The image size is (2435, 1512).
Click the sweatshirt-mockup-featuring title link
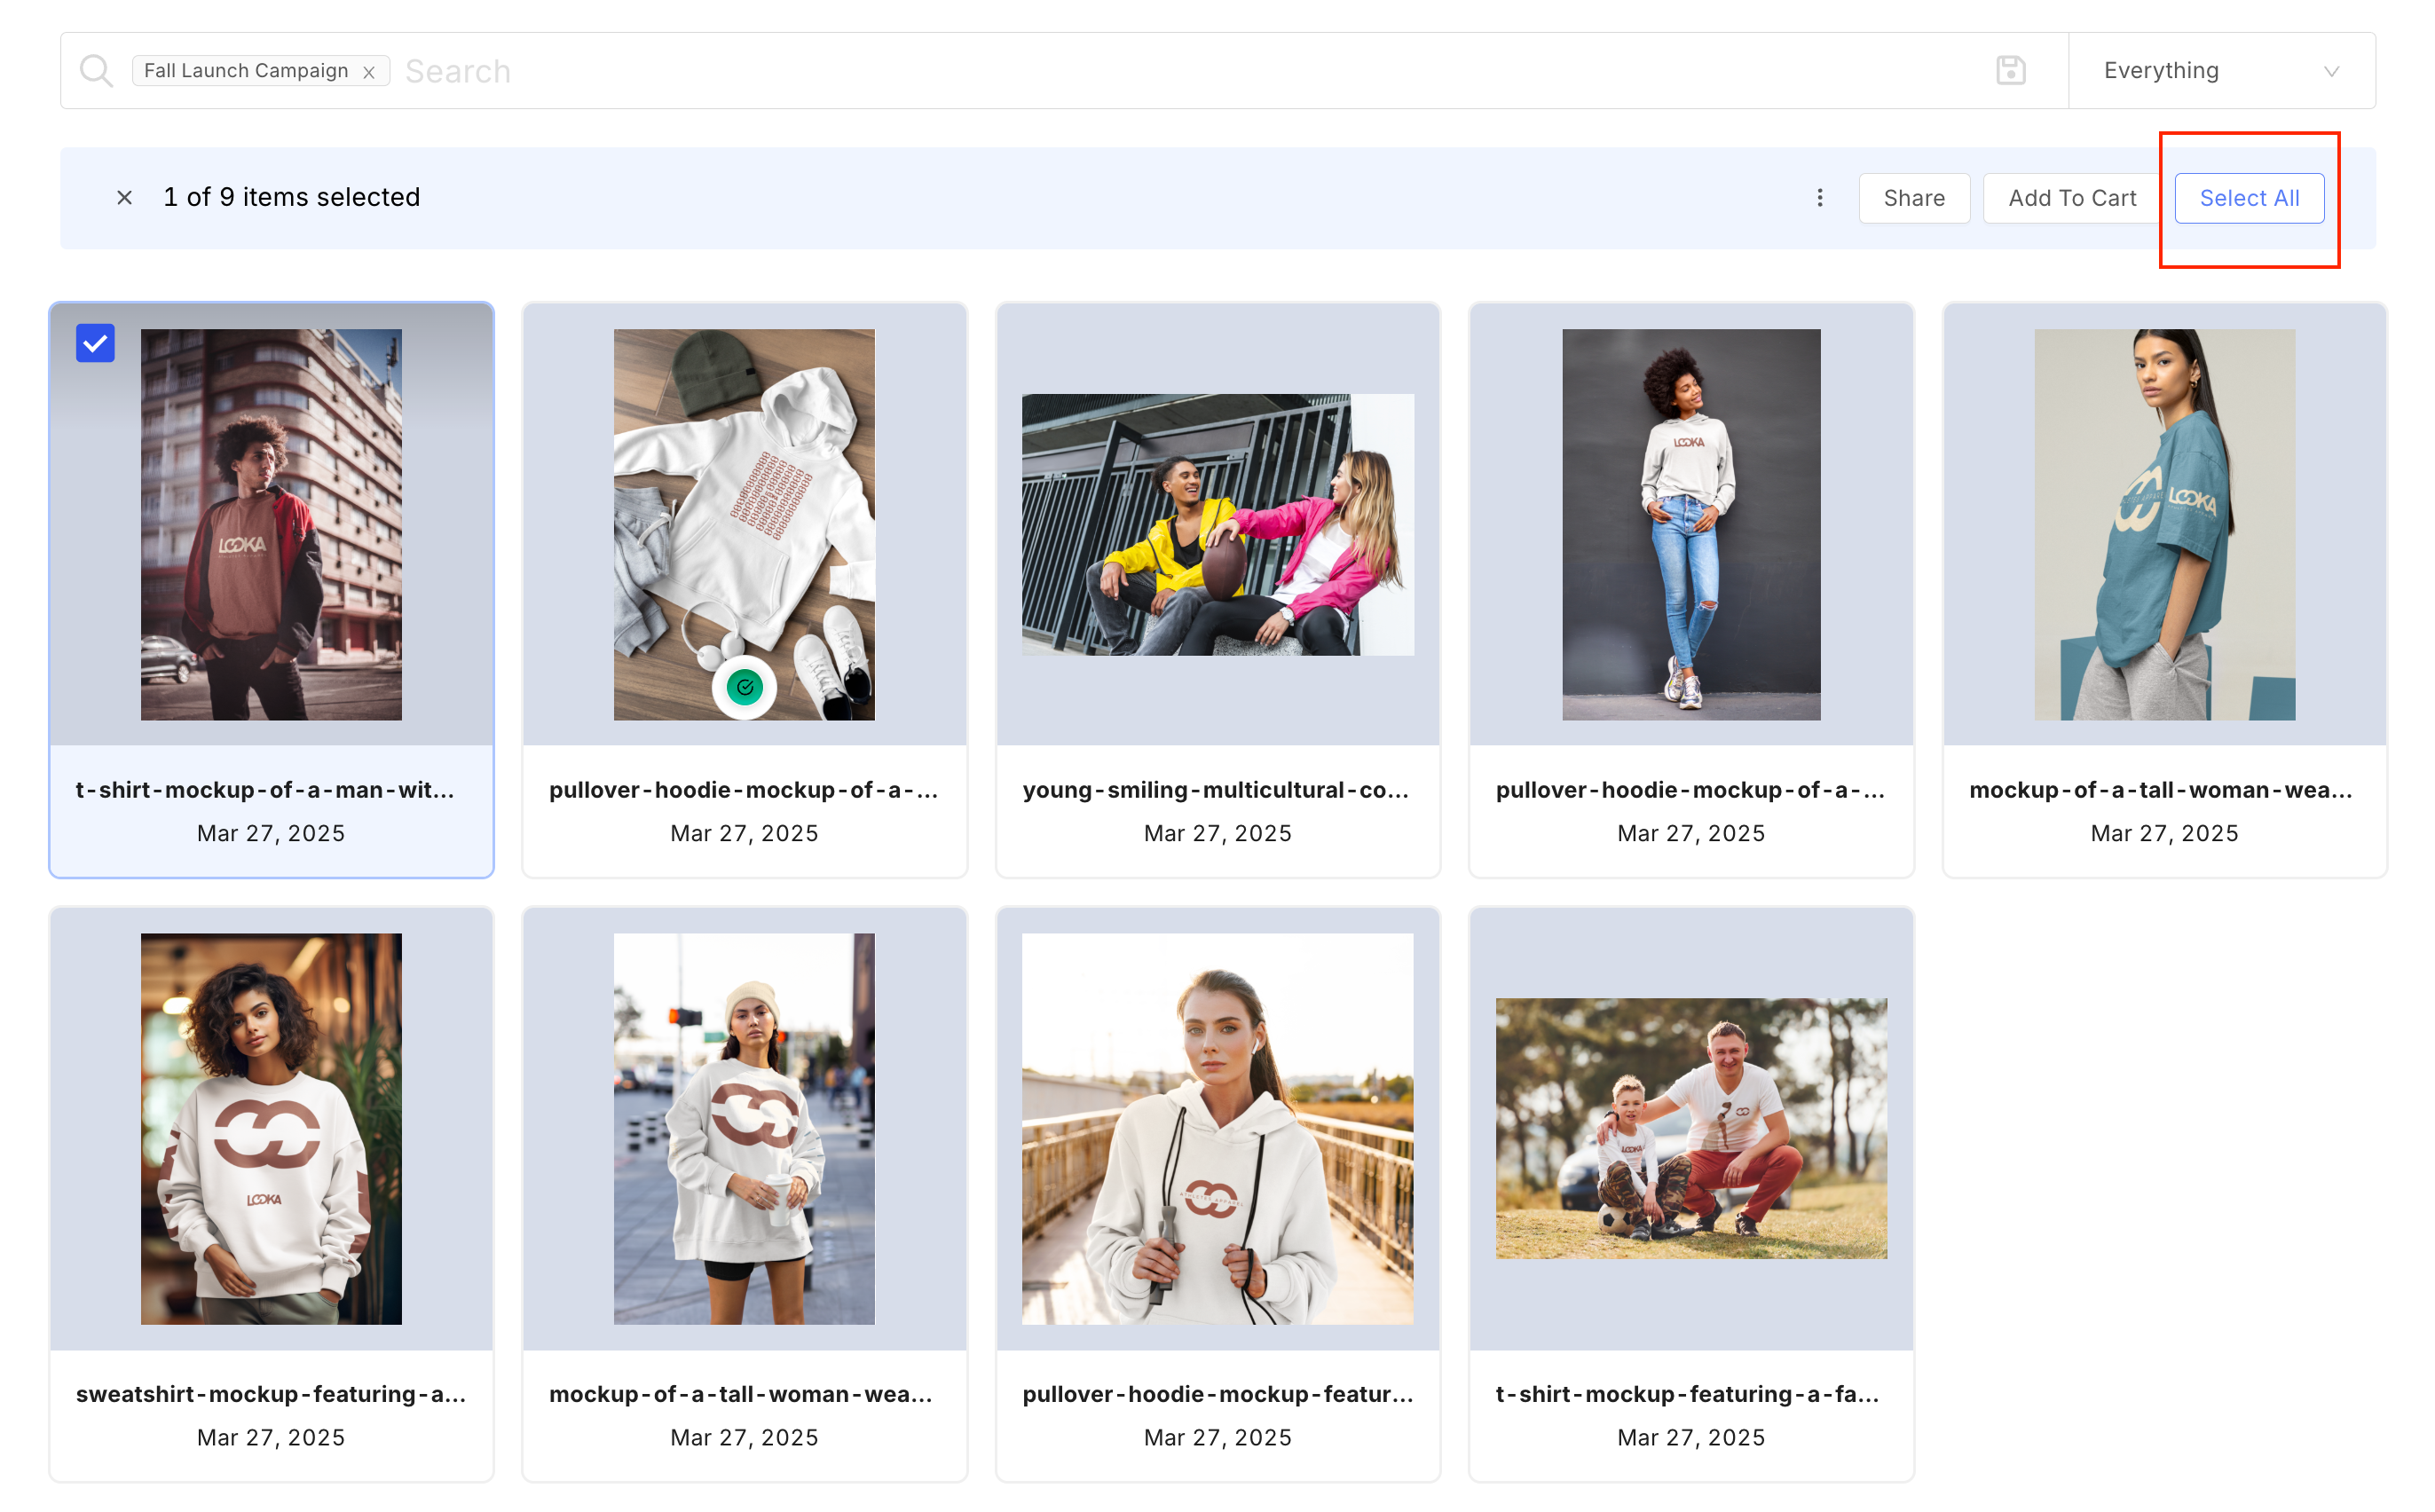point(271,1394)
